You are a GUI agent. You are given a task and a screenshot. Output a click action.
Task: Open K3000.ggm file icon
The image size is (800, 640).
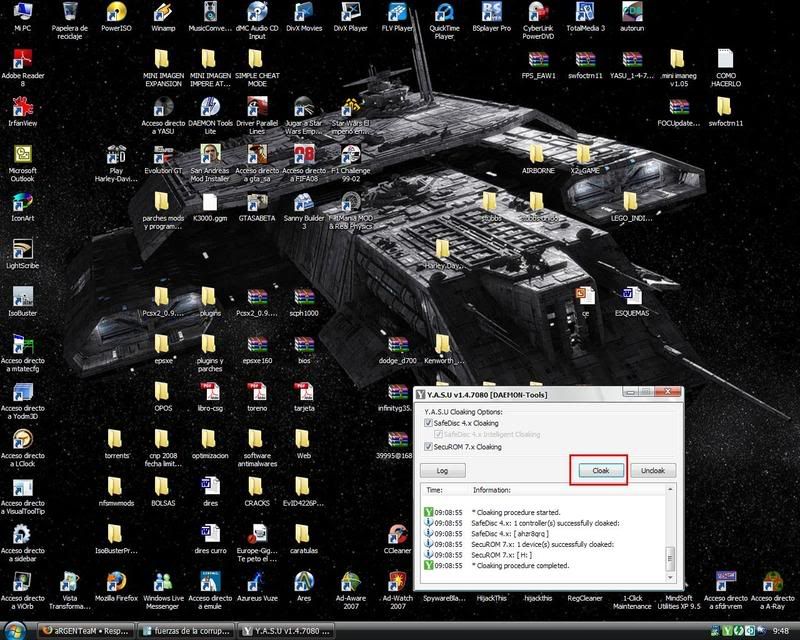[x=210, y=206]
